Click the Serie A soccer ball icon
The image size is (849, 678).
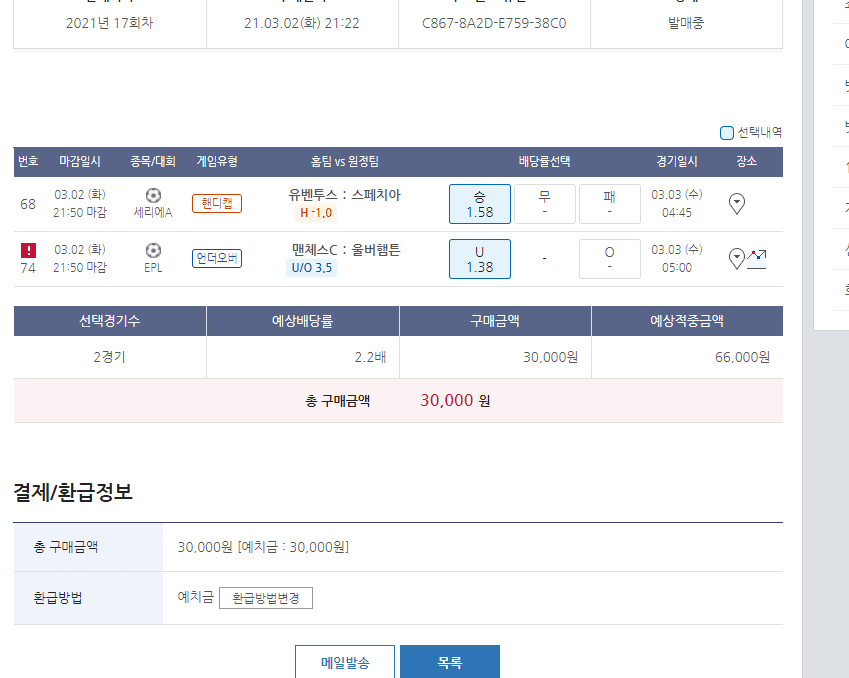153,195
